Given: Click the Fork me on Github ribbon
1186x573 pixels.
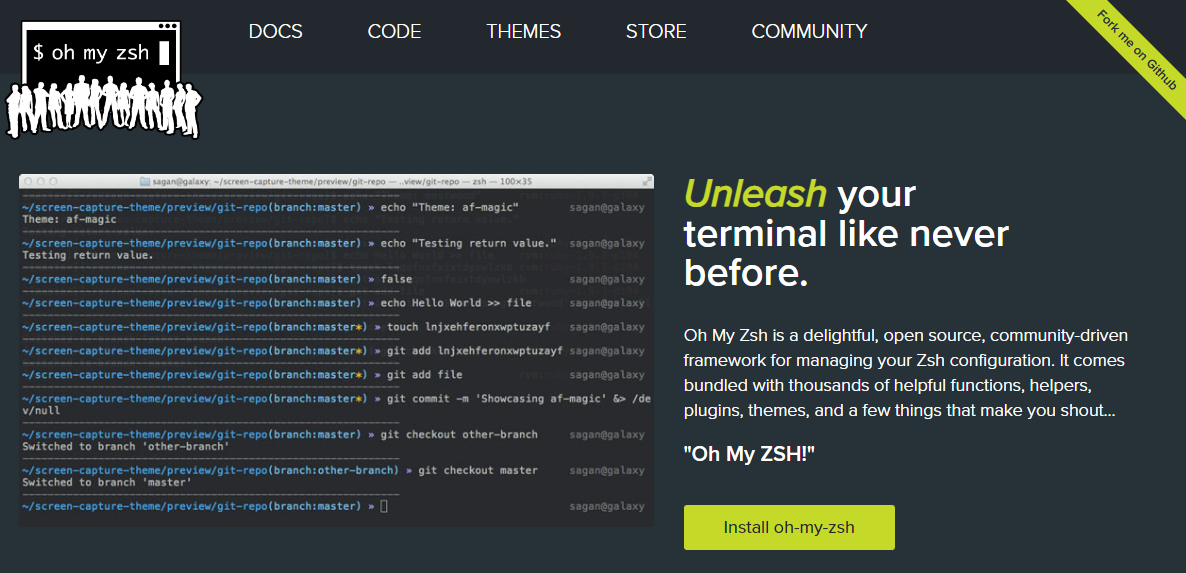Looking at the screenshot, I should (x=1135, y=51).
